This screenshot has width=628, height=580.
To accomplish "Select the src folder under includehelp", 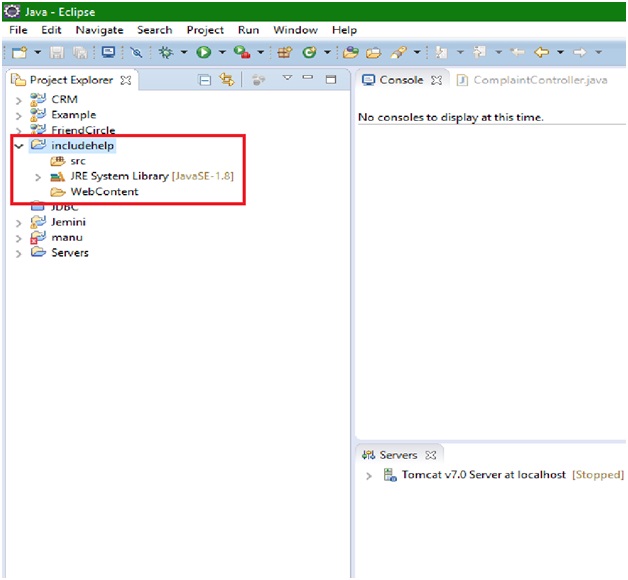I will click(77, 161).
